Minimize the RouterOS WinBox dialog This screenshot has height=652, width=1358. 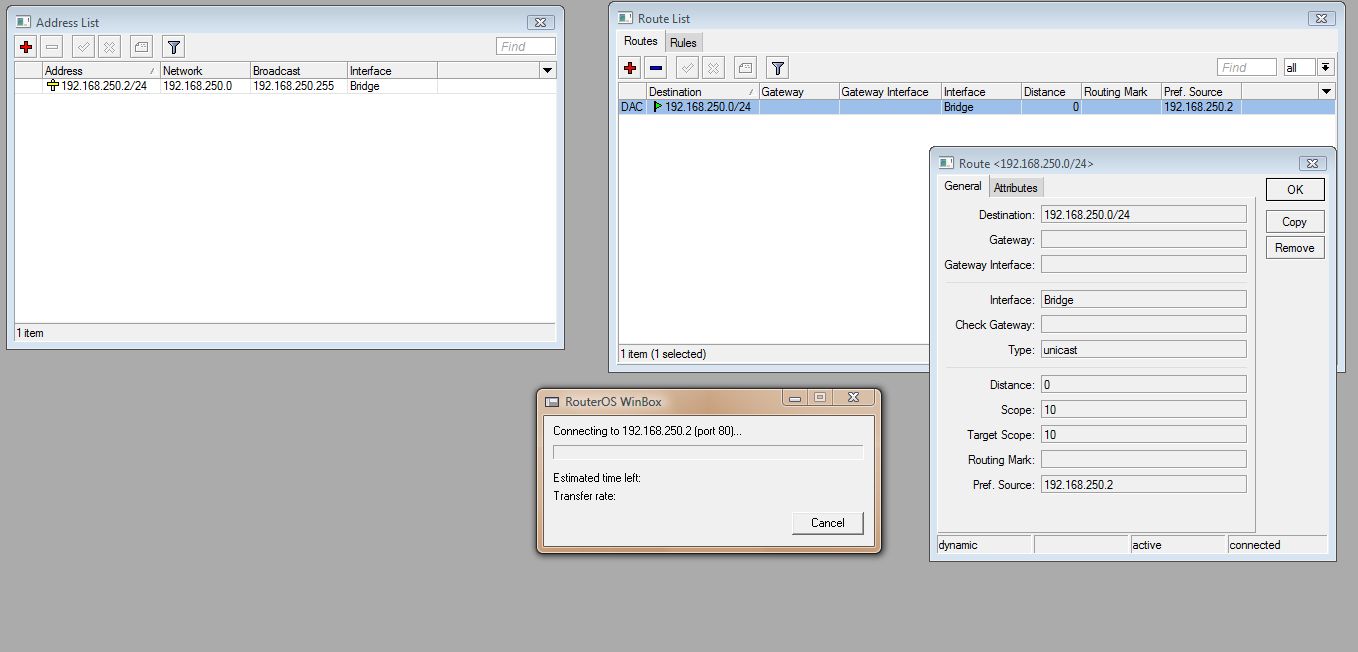pyautogui.click(x=795, y=398)
